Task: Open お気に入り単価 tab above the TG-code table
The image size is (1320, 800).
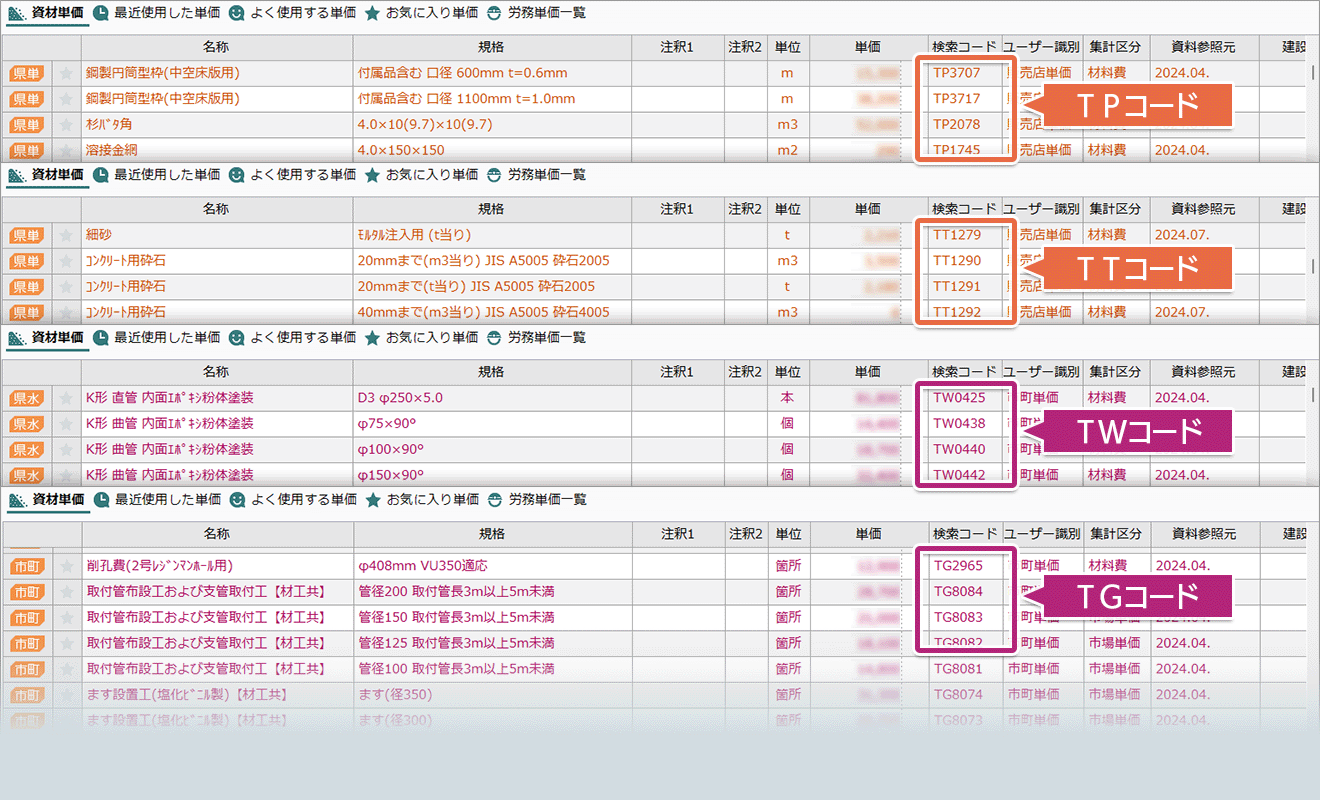Action: point(421,499)
